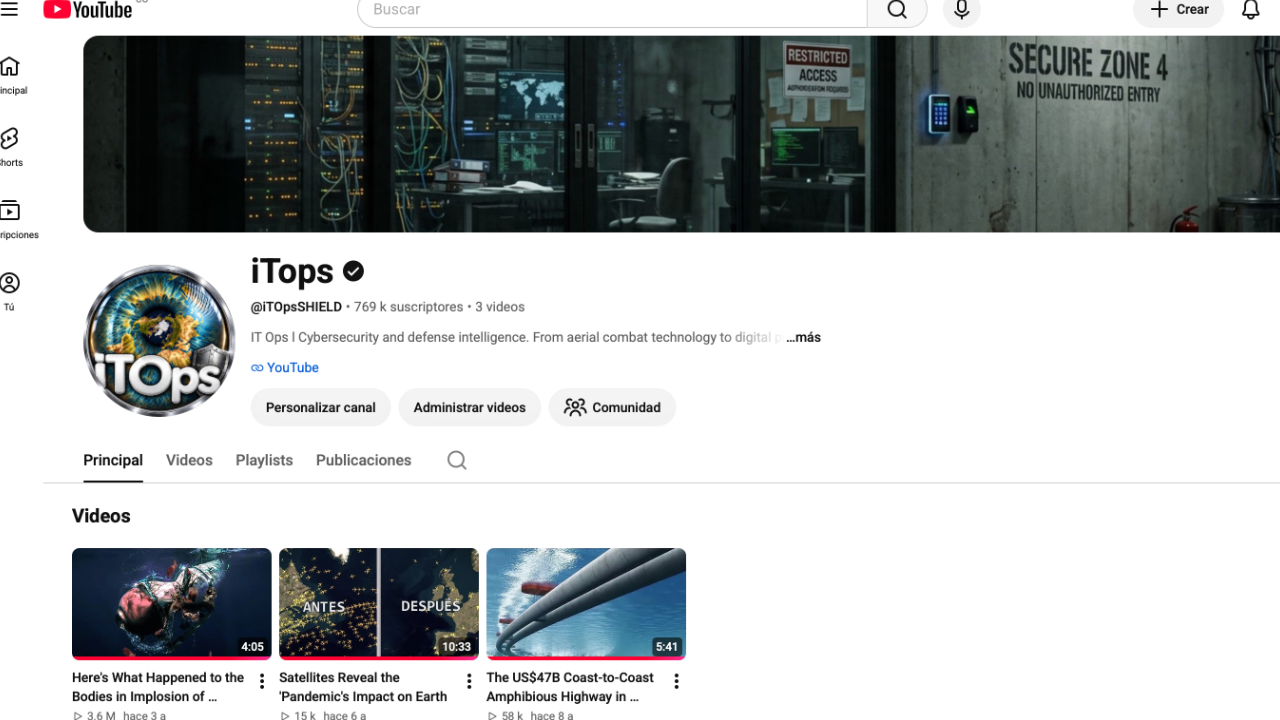Start voice search with the microphone
Screen dimensions: 1280x720
click(962, 10)
